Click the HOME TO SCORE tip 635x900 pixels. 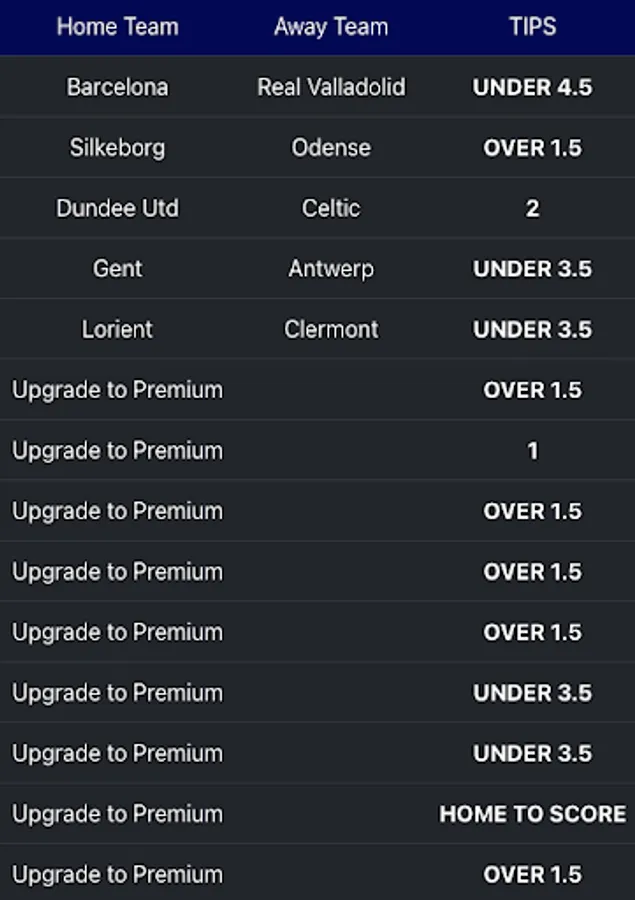pyautogui.click(x=532, y=814)
